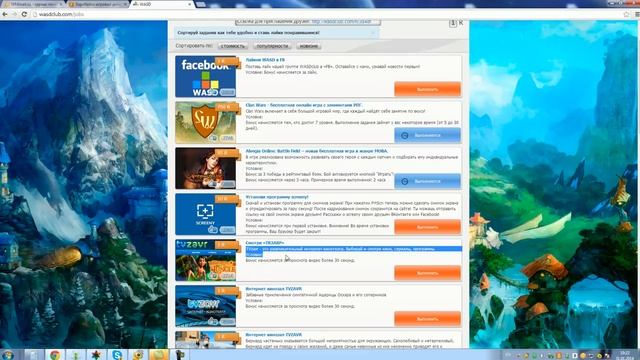Dismiss the blue sorting hint banner
Screen dimensions: 640x360
pyautogui.click(x=373, y=33)
